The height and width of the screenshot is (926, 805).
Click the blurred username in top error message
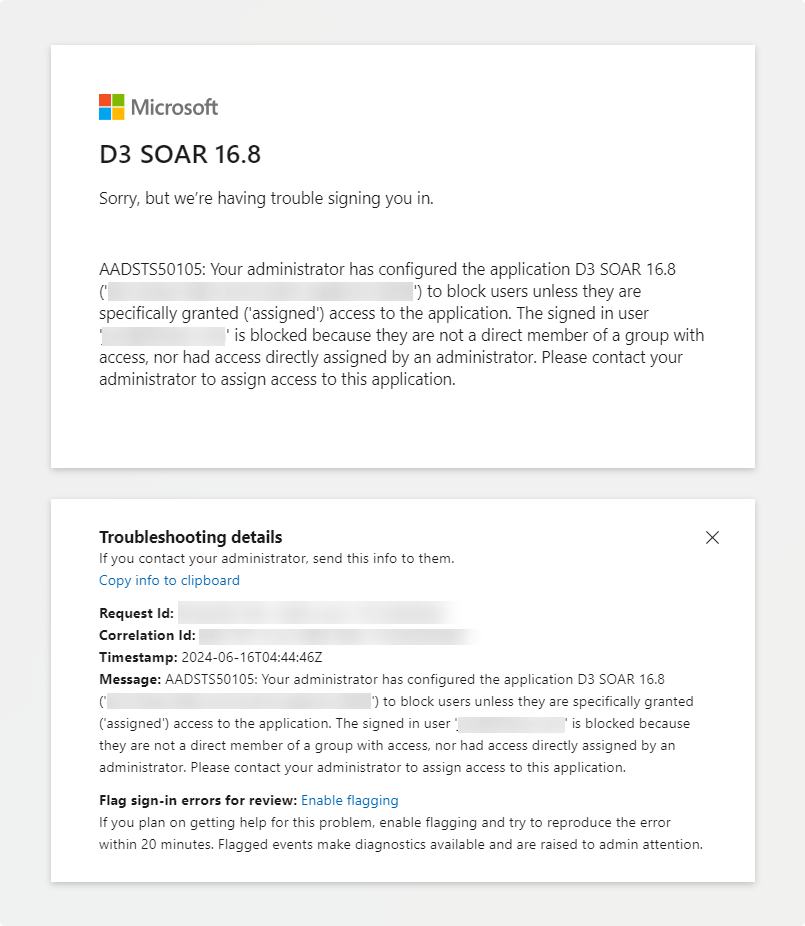click(164, 335)
